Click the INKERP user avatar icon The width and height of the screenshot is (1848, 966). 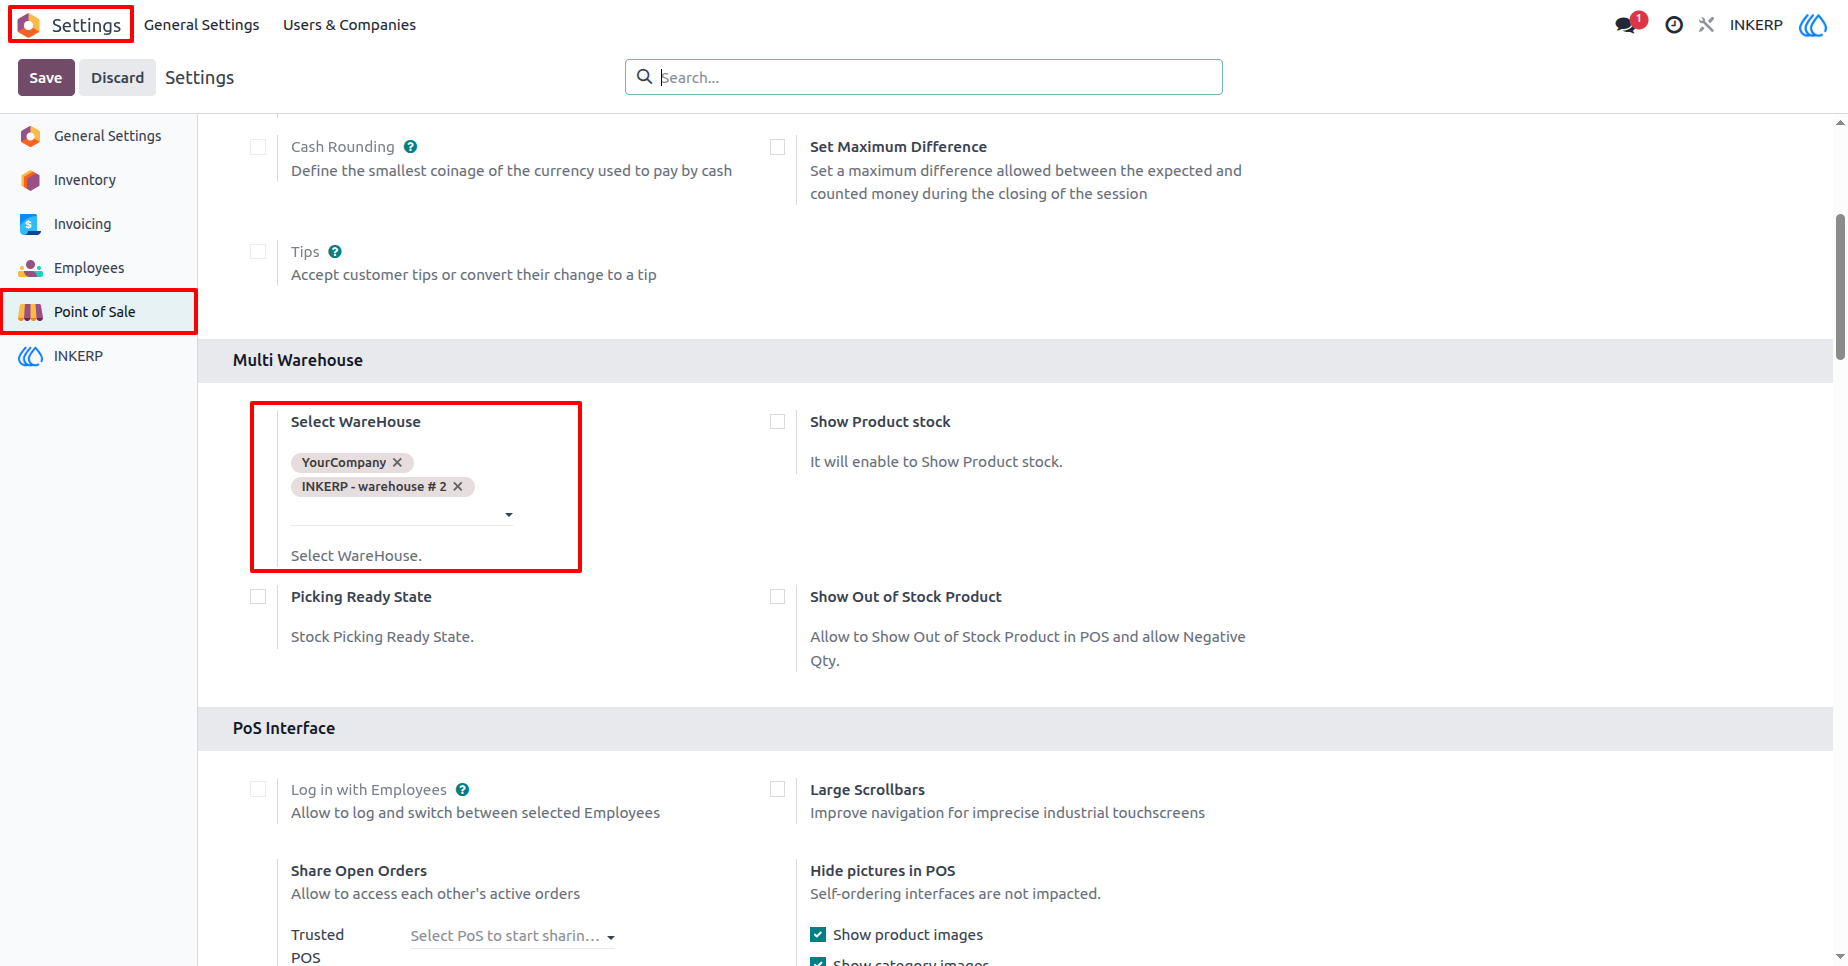click(1813, 25)
